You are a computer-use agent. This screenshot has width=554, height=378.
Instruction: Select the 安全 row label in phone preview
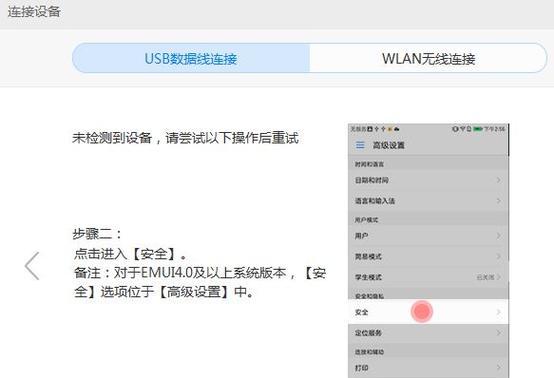(361, 312)
